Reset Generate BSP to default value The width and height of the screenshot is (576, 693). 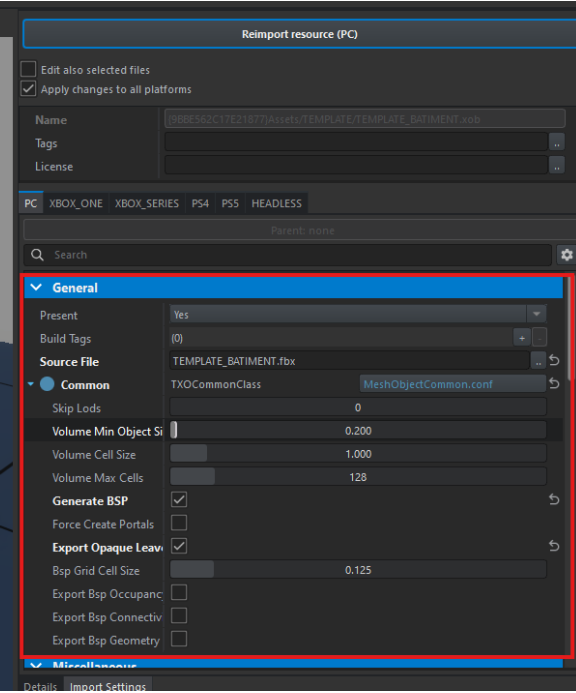[x=554, y=499]
